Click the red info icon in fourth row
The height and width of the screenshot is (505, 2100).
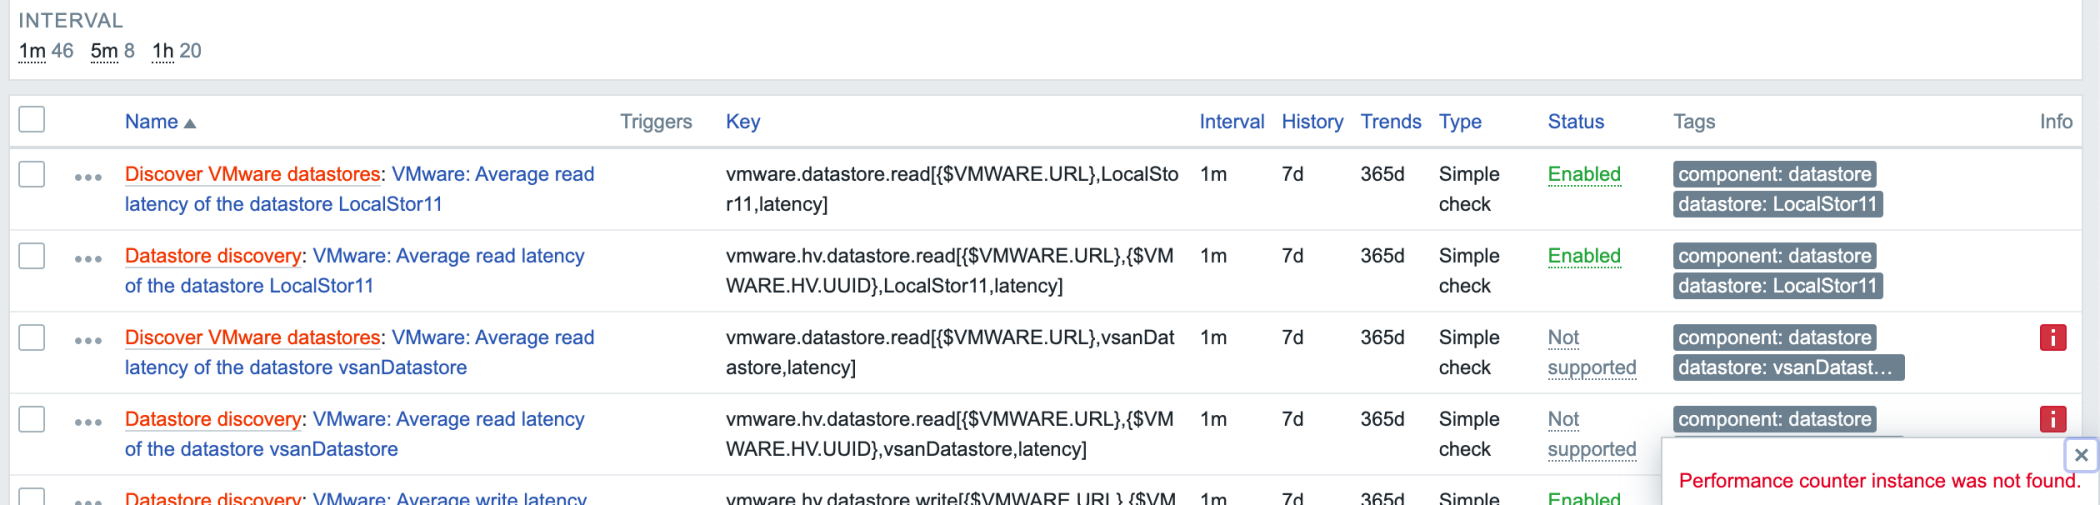(2052, 420)
